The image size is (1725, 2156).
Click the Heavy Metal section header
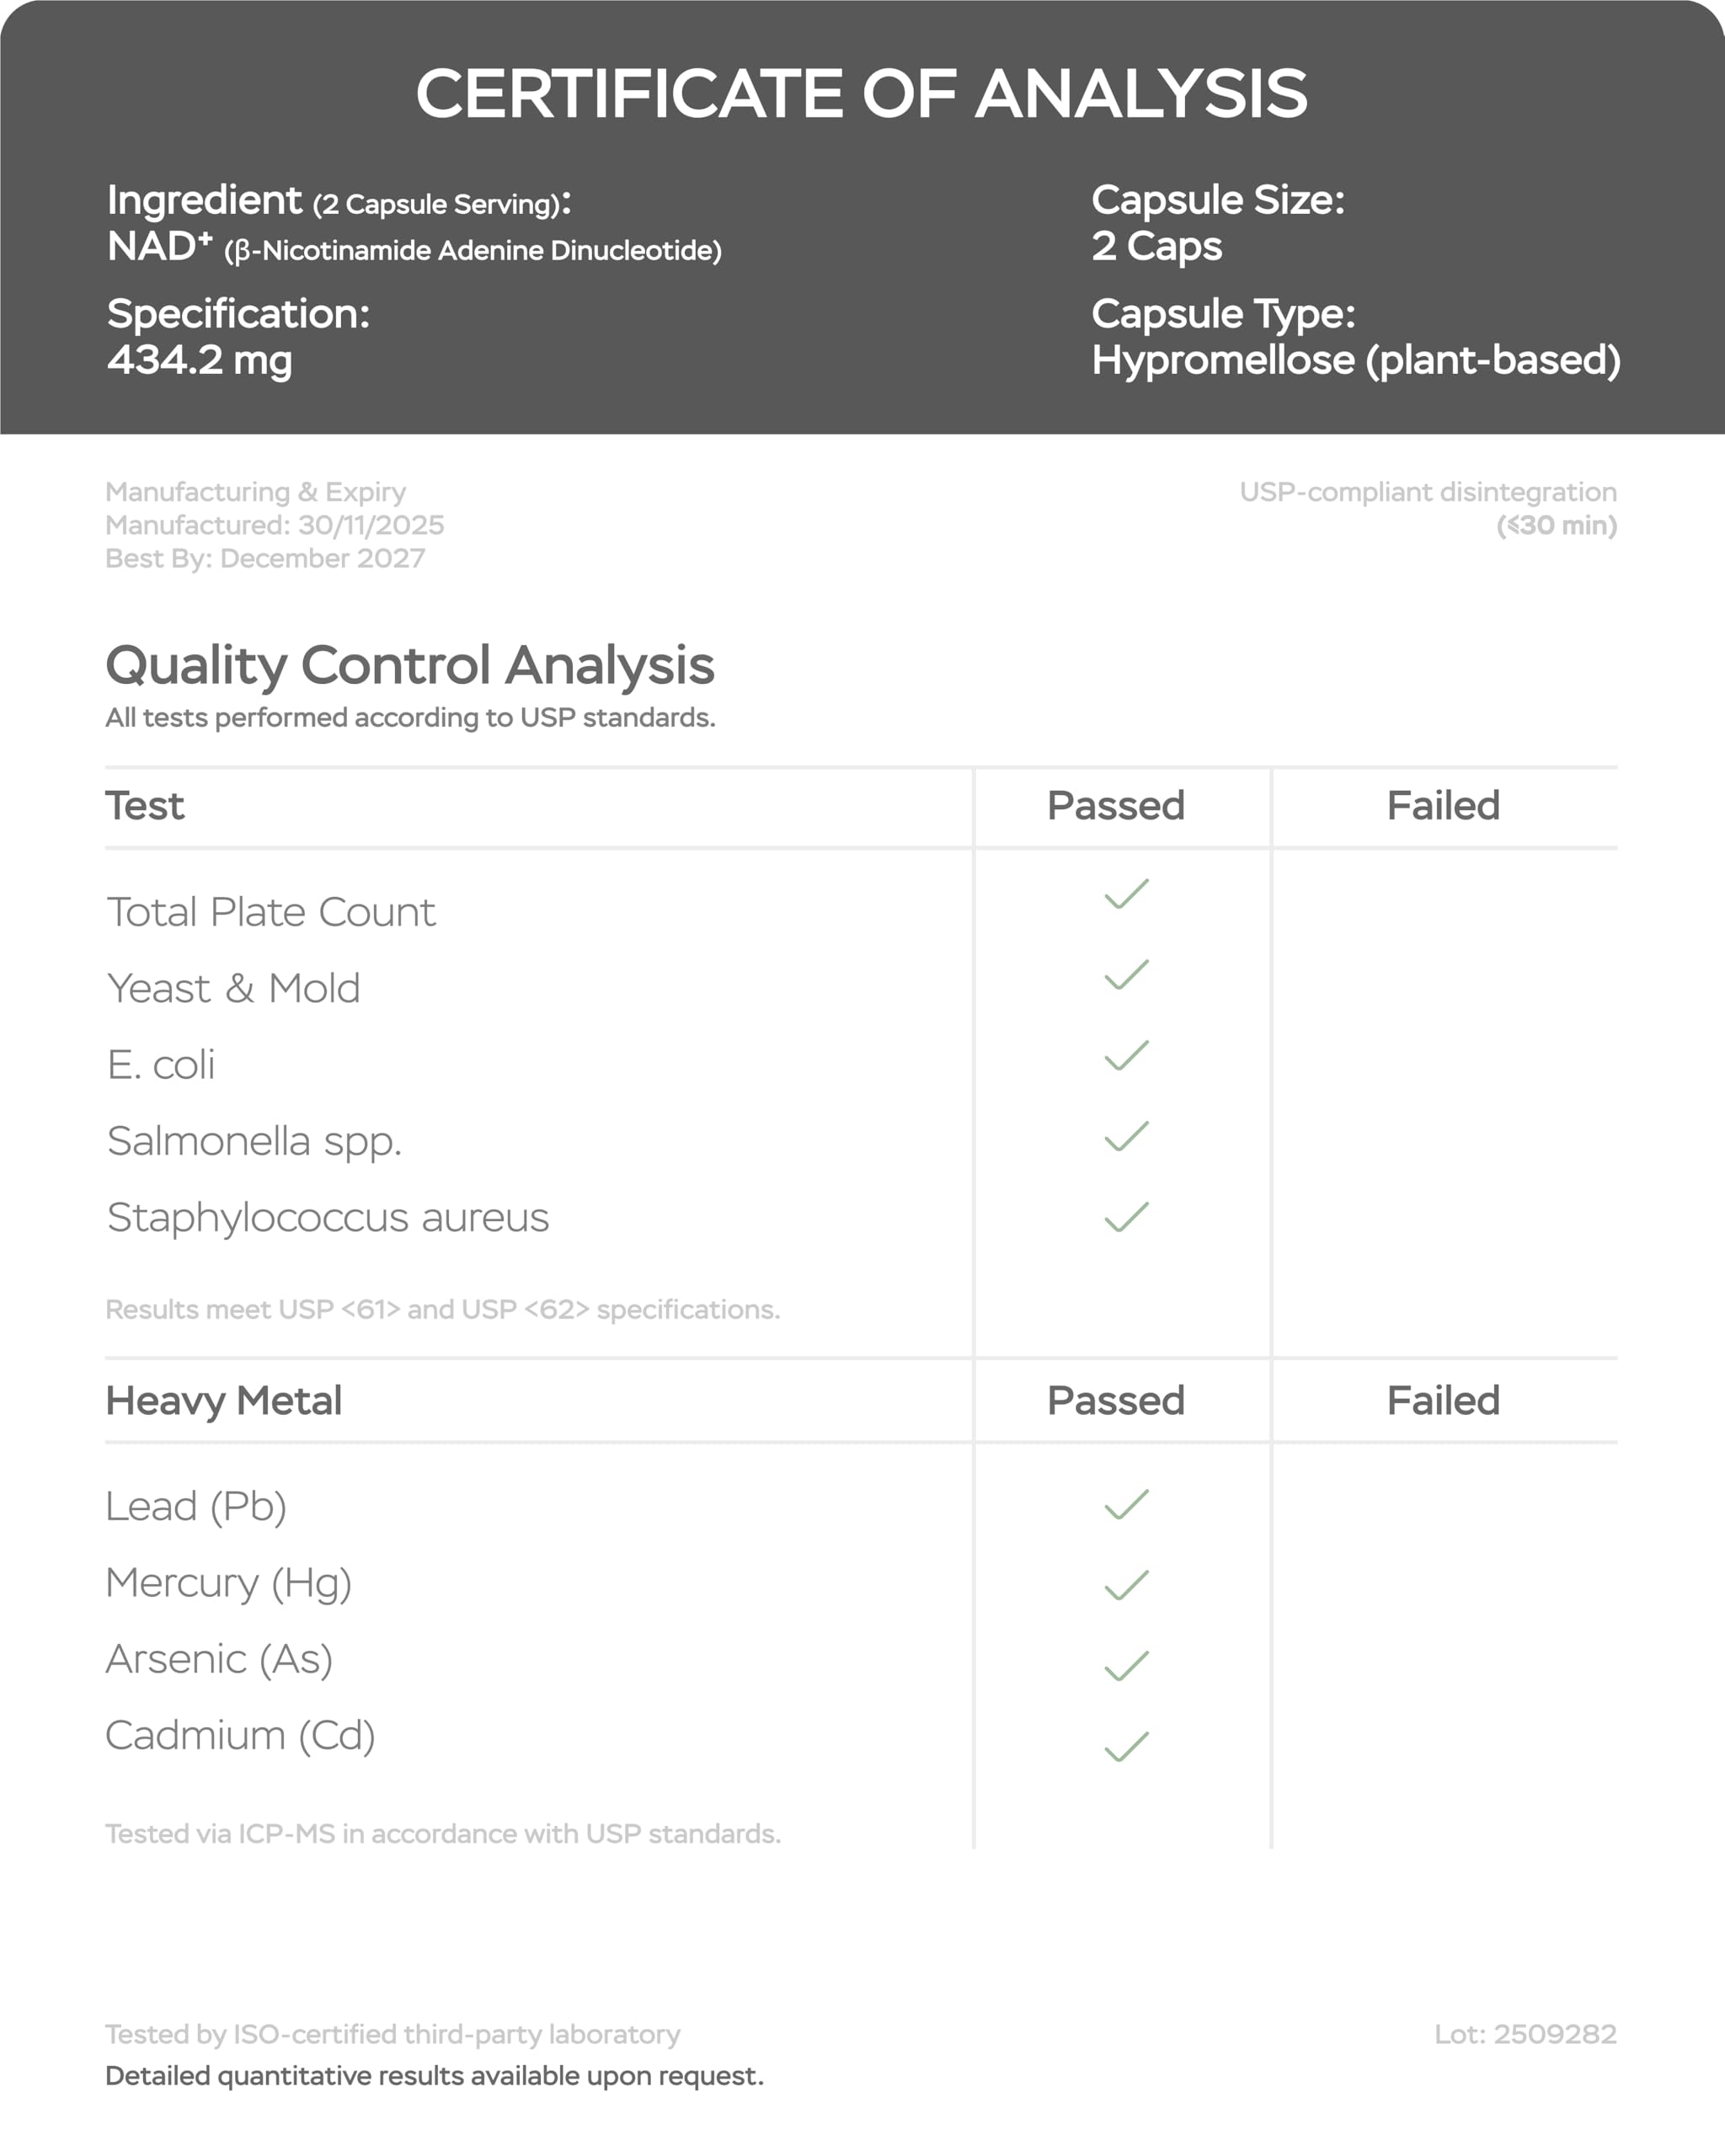click(223, 1402)
